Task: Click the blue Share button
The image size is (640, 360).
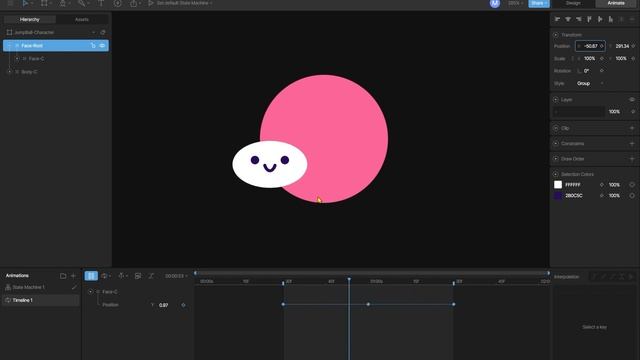Action: click(x=539, y=3)
